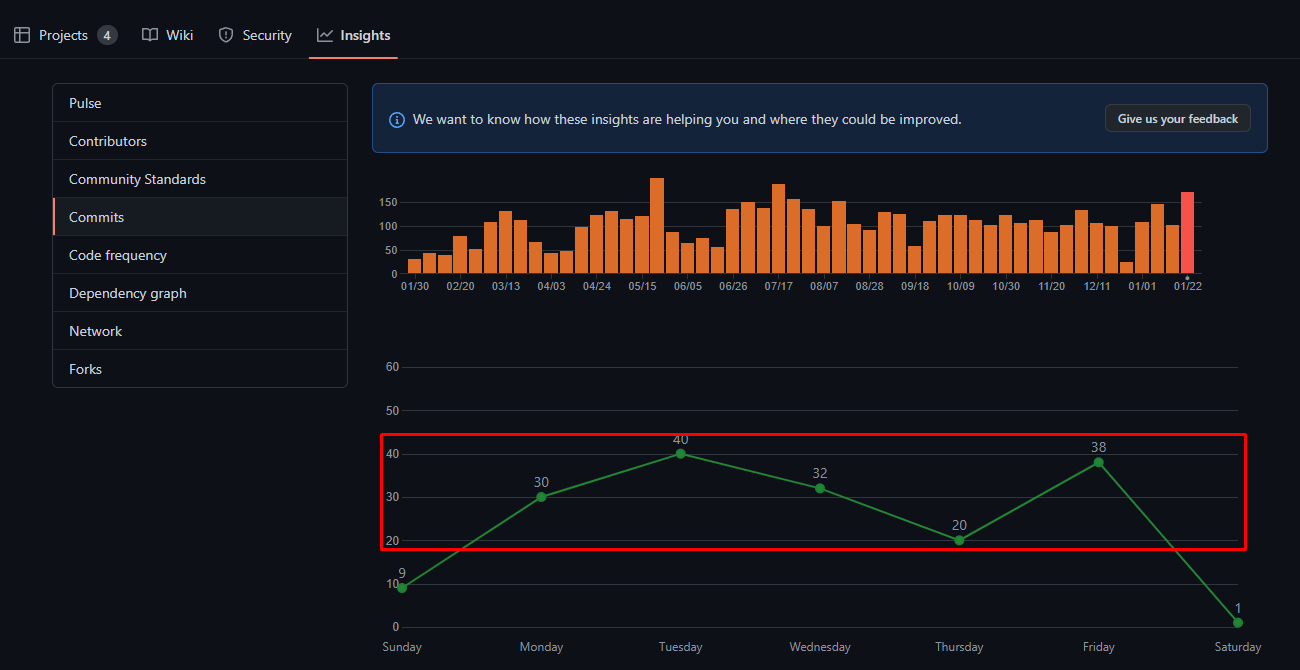
Task: Select Code frequency in the sidebar
Action: point(118,255)
